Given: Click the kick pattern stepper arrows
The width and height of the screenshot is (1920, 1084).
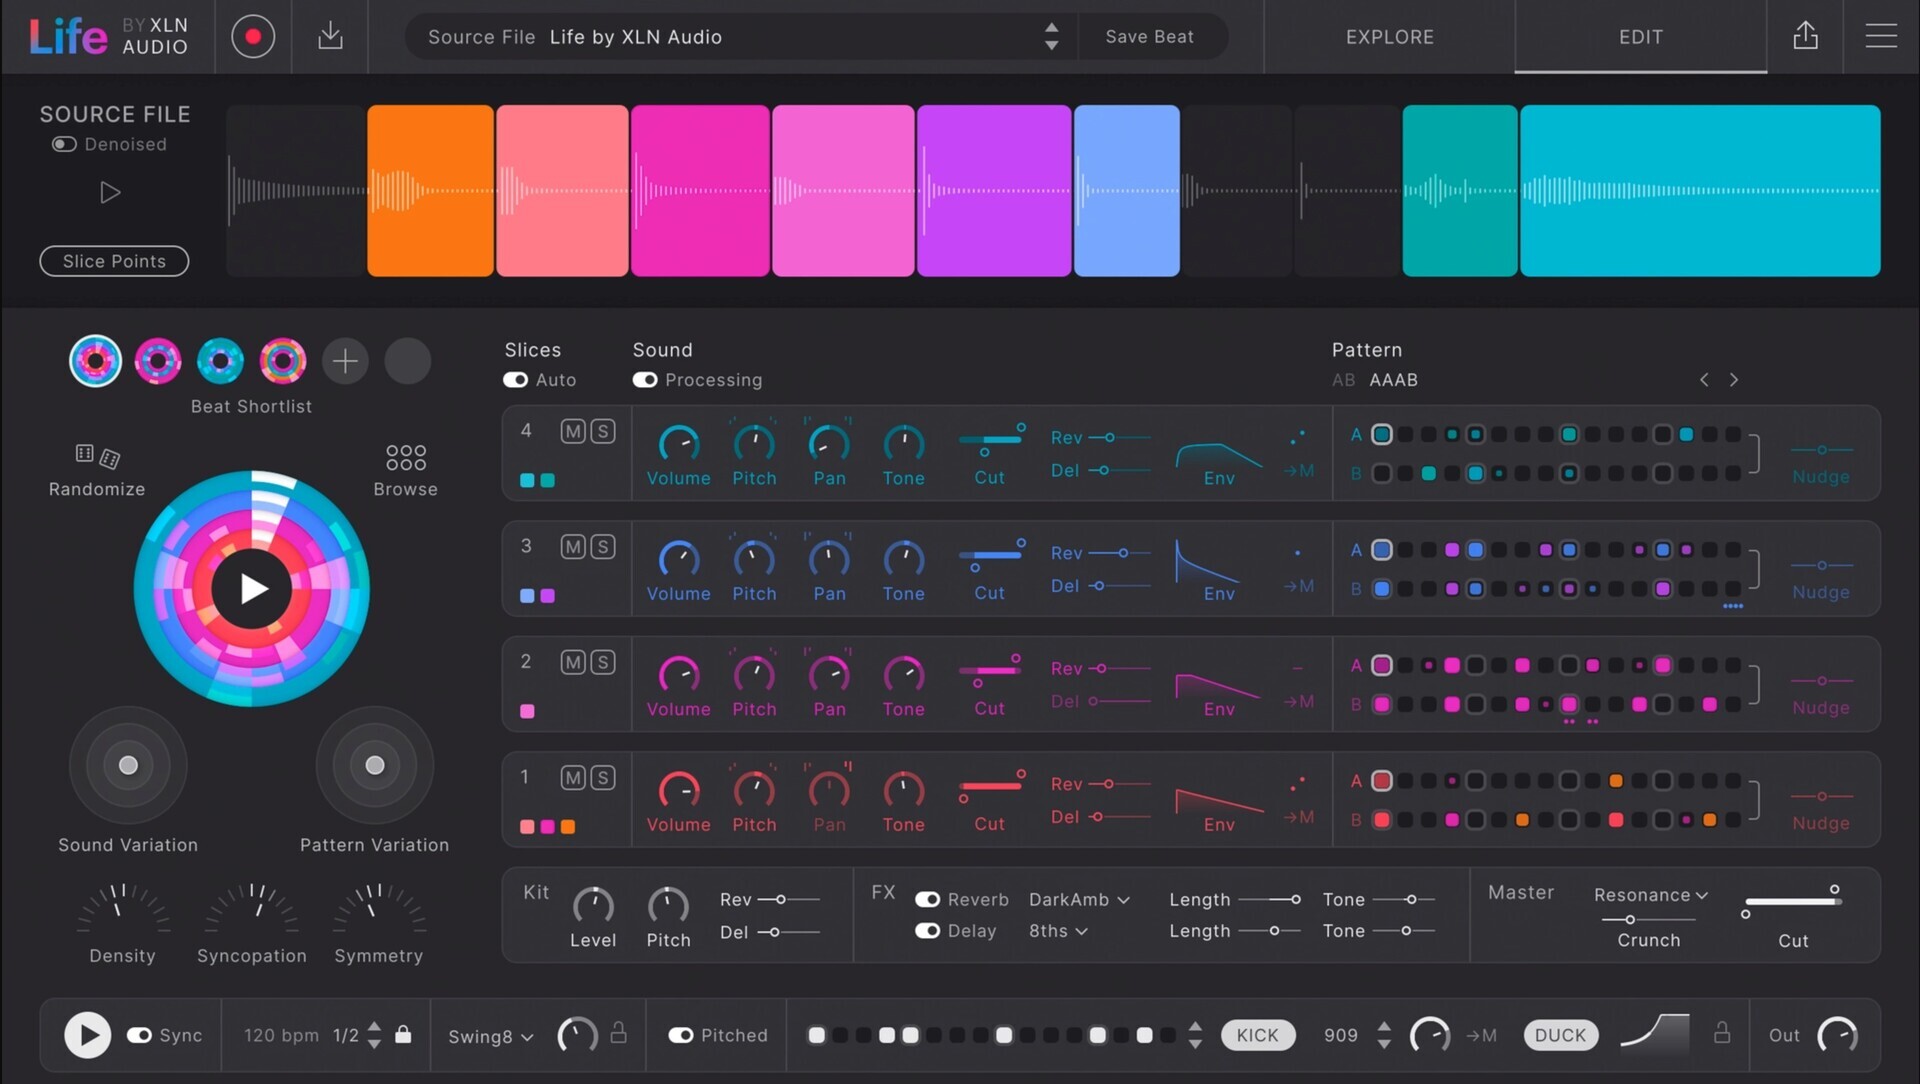Looking at the screenshot, I should 1195,1035.
